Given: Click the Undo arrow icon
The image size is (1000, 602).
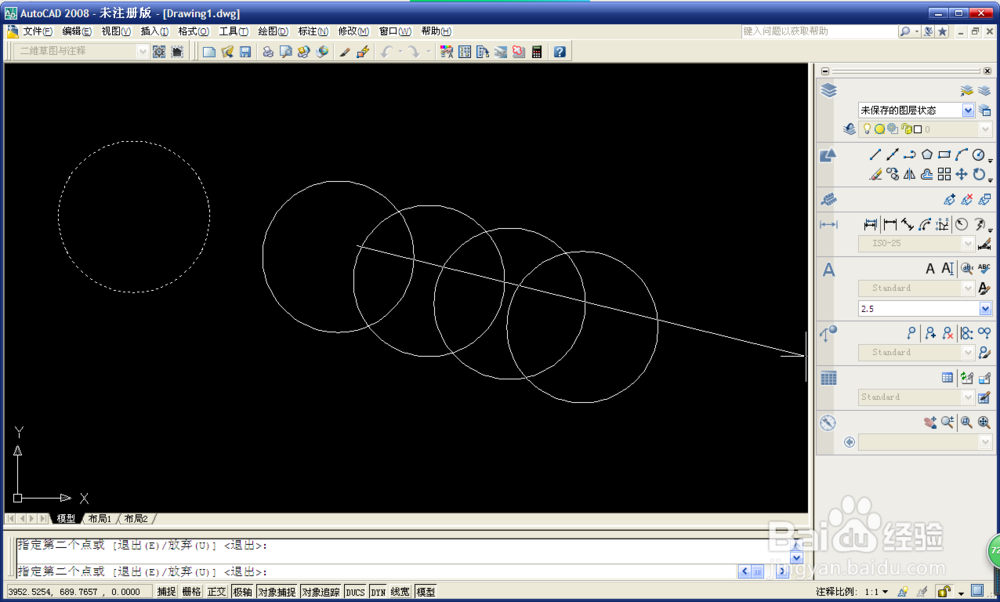Looking at the screenshot, I should click(x=386, y=52).
